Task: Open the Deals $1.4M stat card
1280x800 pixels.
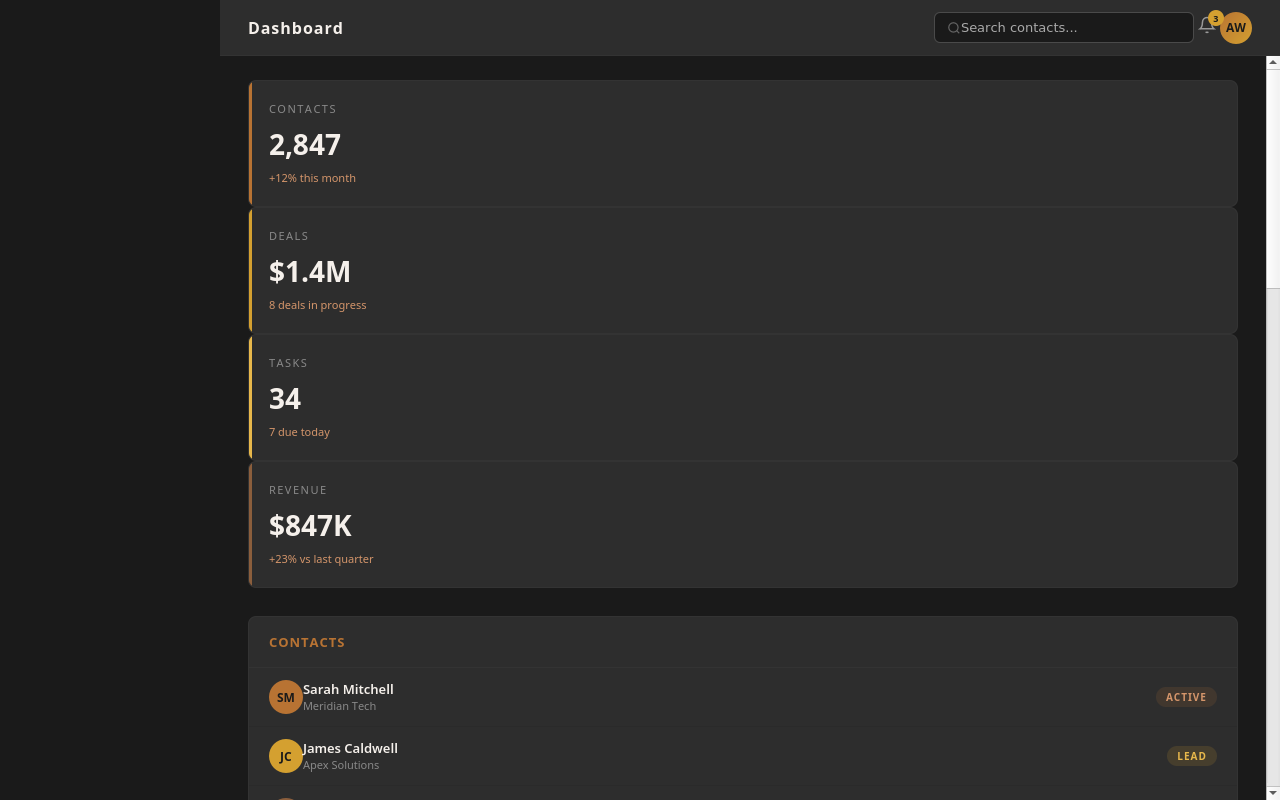Action: click(x=742, y=271)
